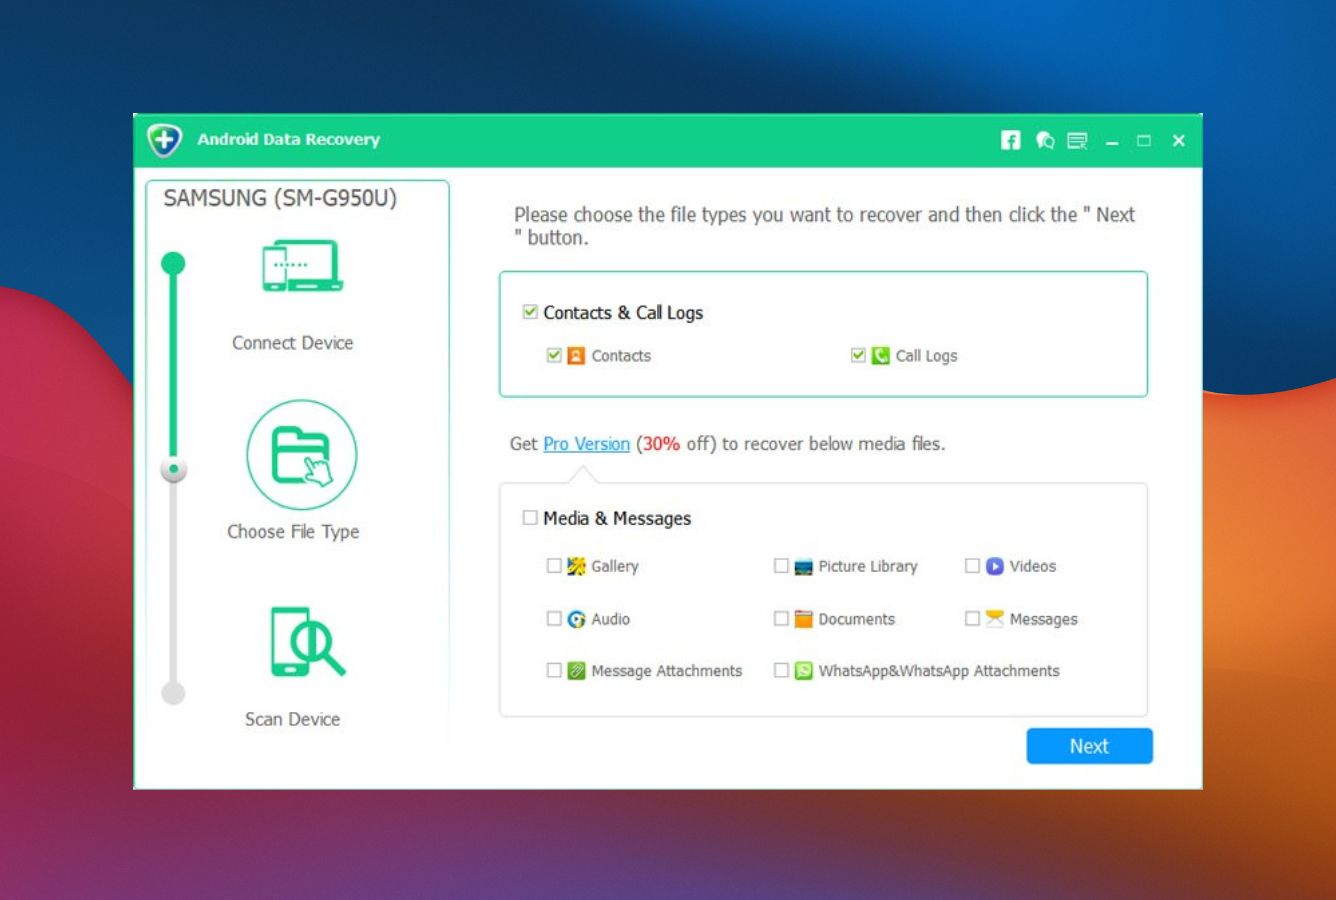Open the chat support bubble icon
Screen dimensions: 1336x900
point(1045,140)
